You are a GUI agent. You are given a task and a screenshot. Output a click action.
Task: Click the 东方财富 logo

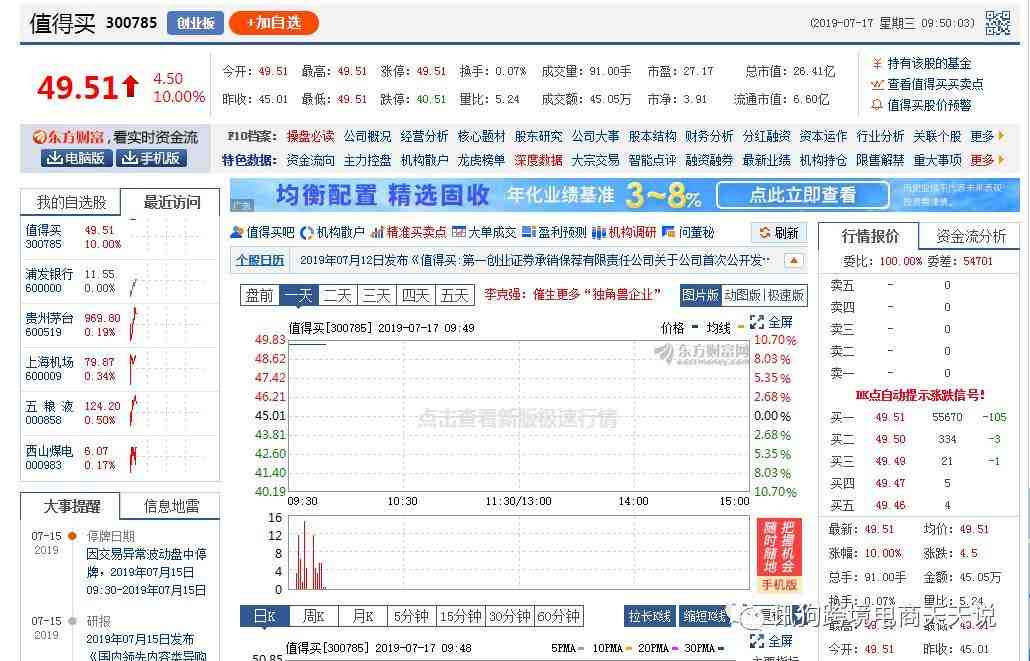(x=68, y=137)
